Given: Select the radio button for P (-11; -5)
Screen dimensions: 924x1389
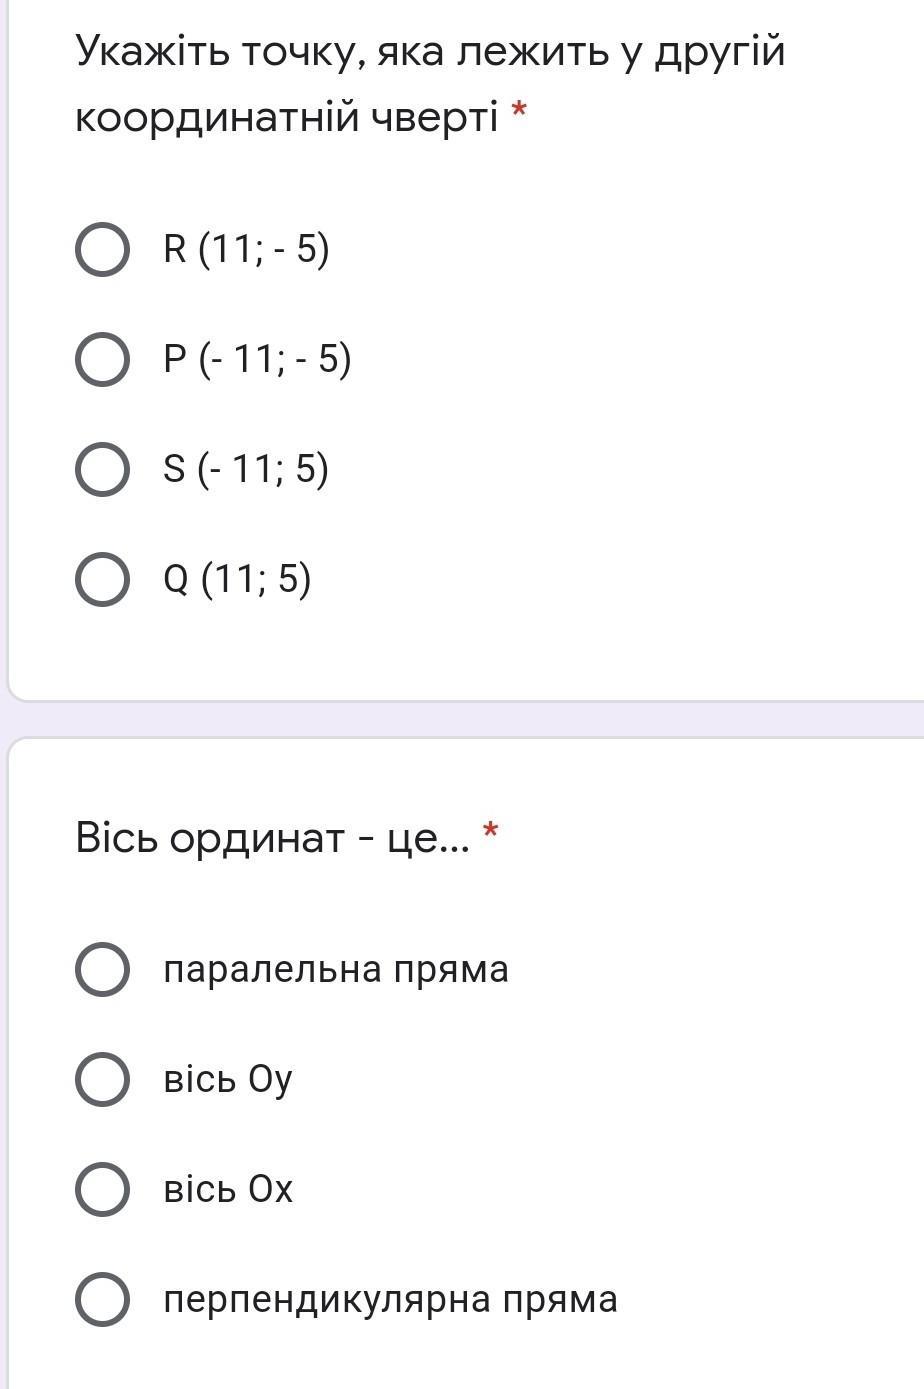Looking at the screenshot, I should point(102,360).
